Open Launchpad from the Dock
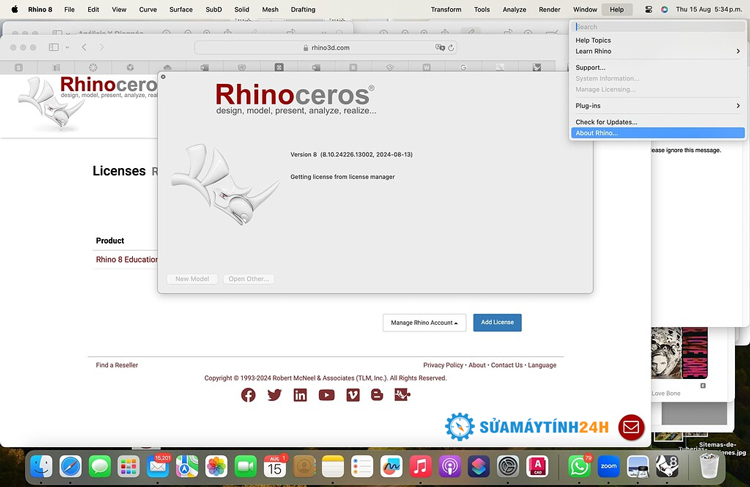Viewport: 750px width, 487px height. click(129, 466)
